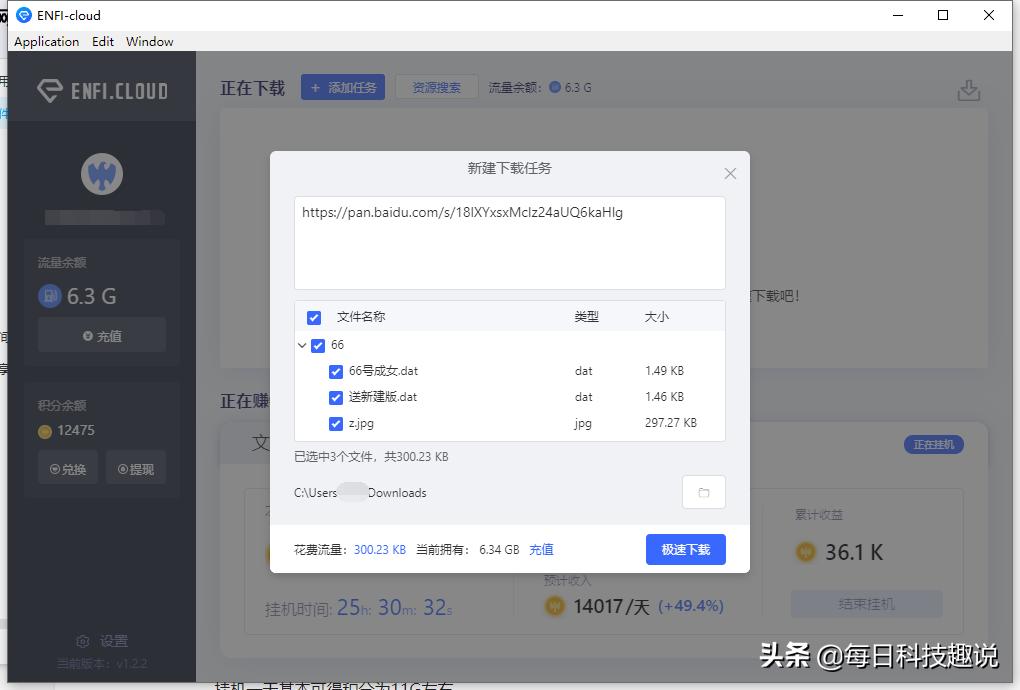Screen dimensions: 1020x690
Task: Toggle the select-all 文件名称 header checkbox
Action: pos(313,317)
